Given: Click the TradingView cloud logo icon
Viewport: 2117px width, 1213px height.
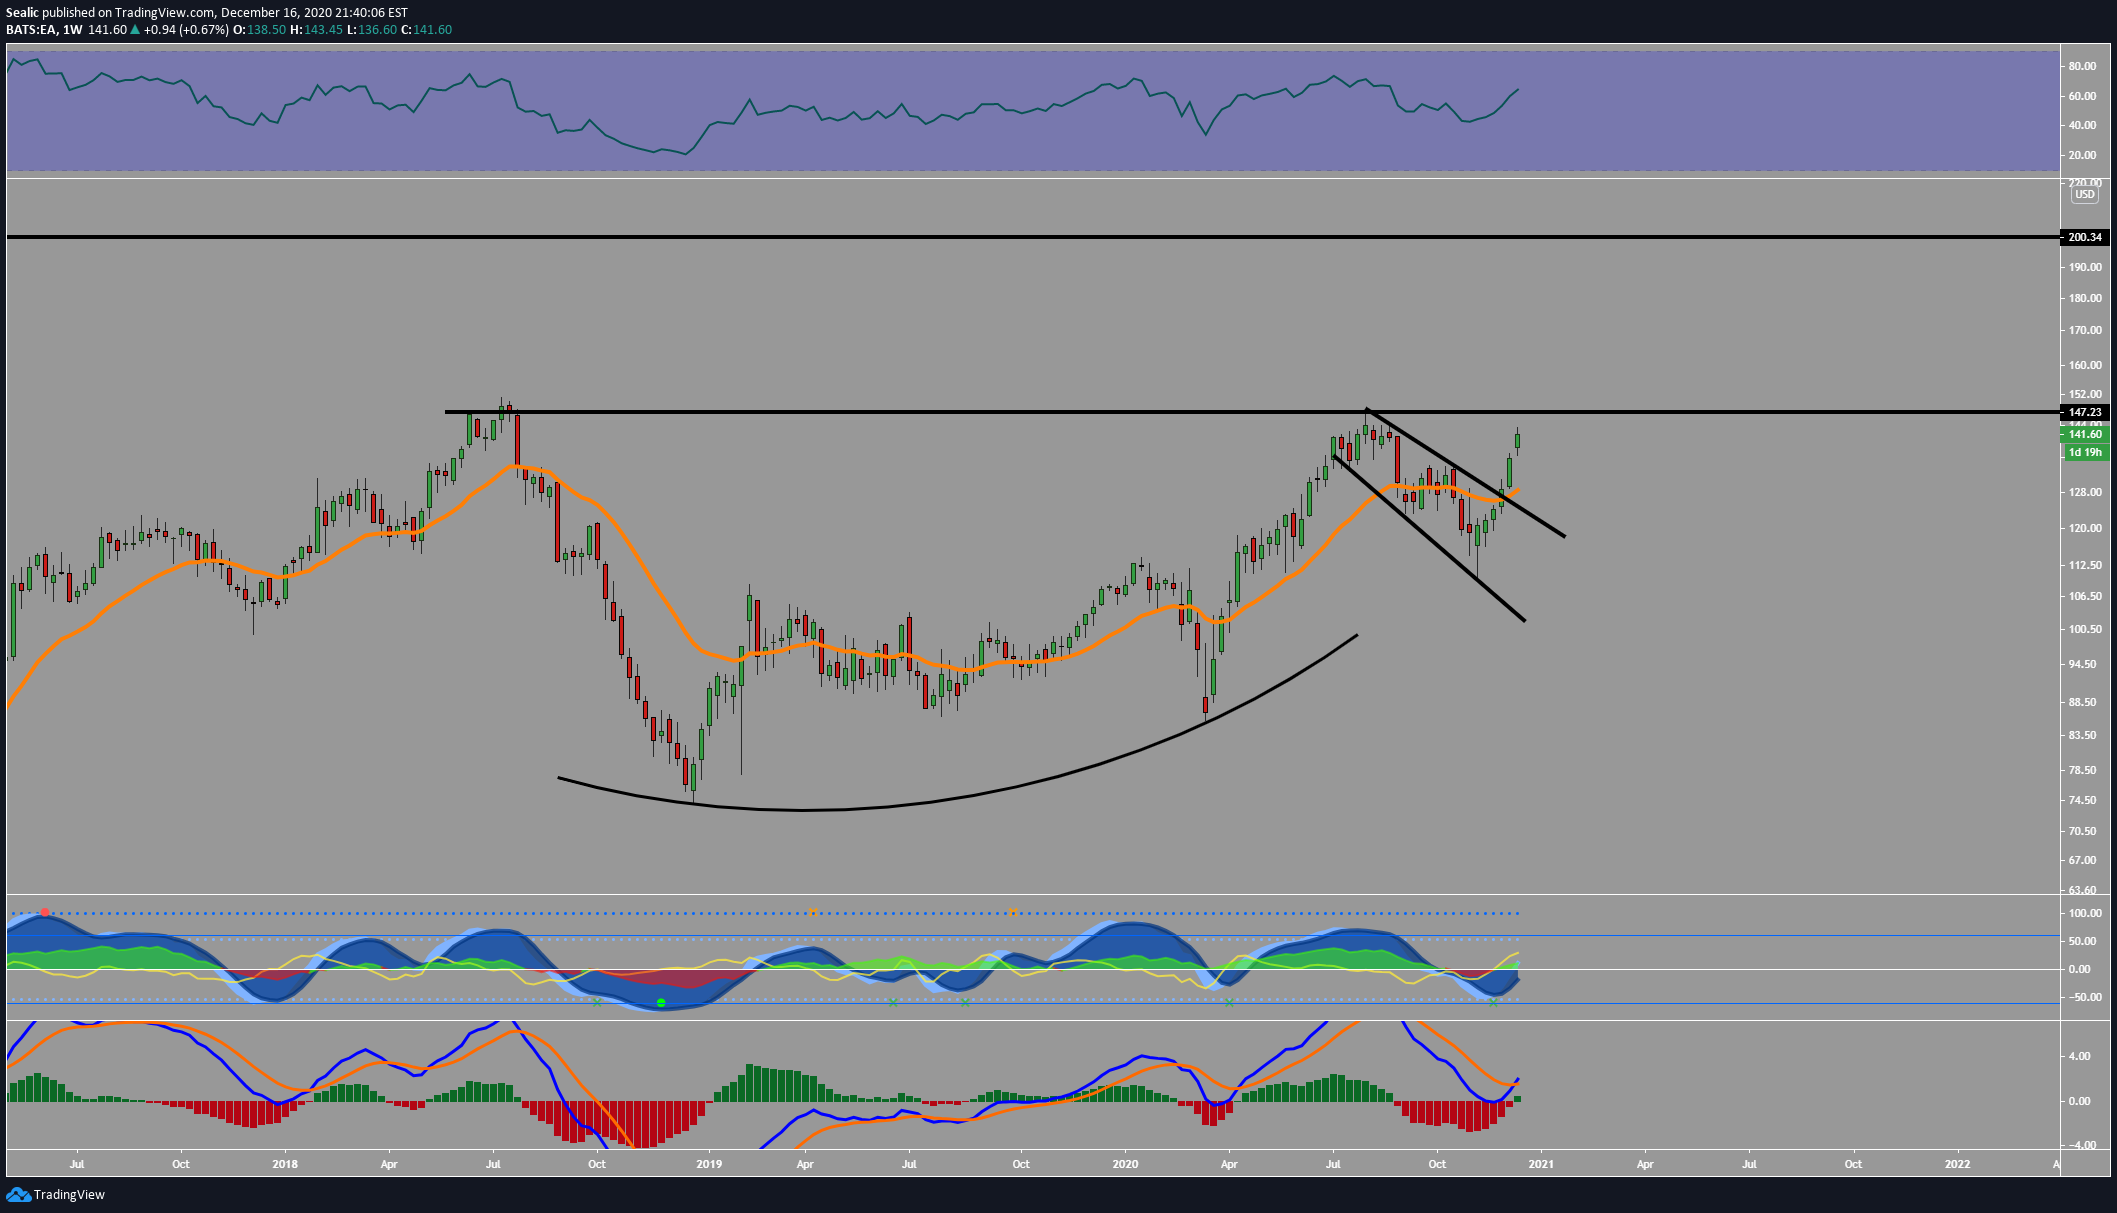Looking at the screenshot, I should (x=18, y=1194).
